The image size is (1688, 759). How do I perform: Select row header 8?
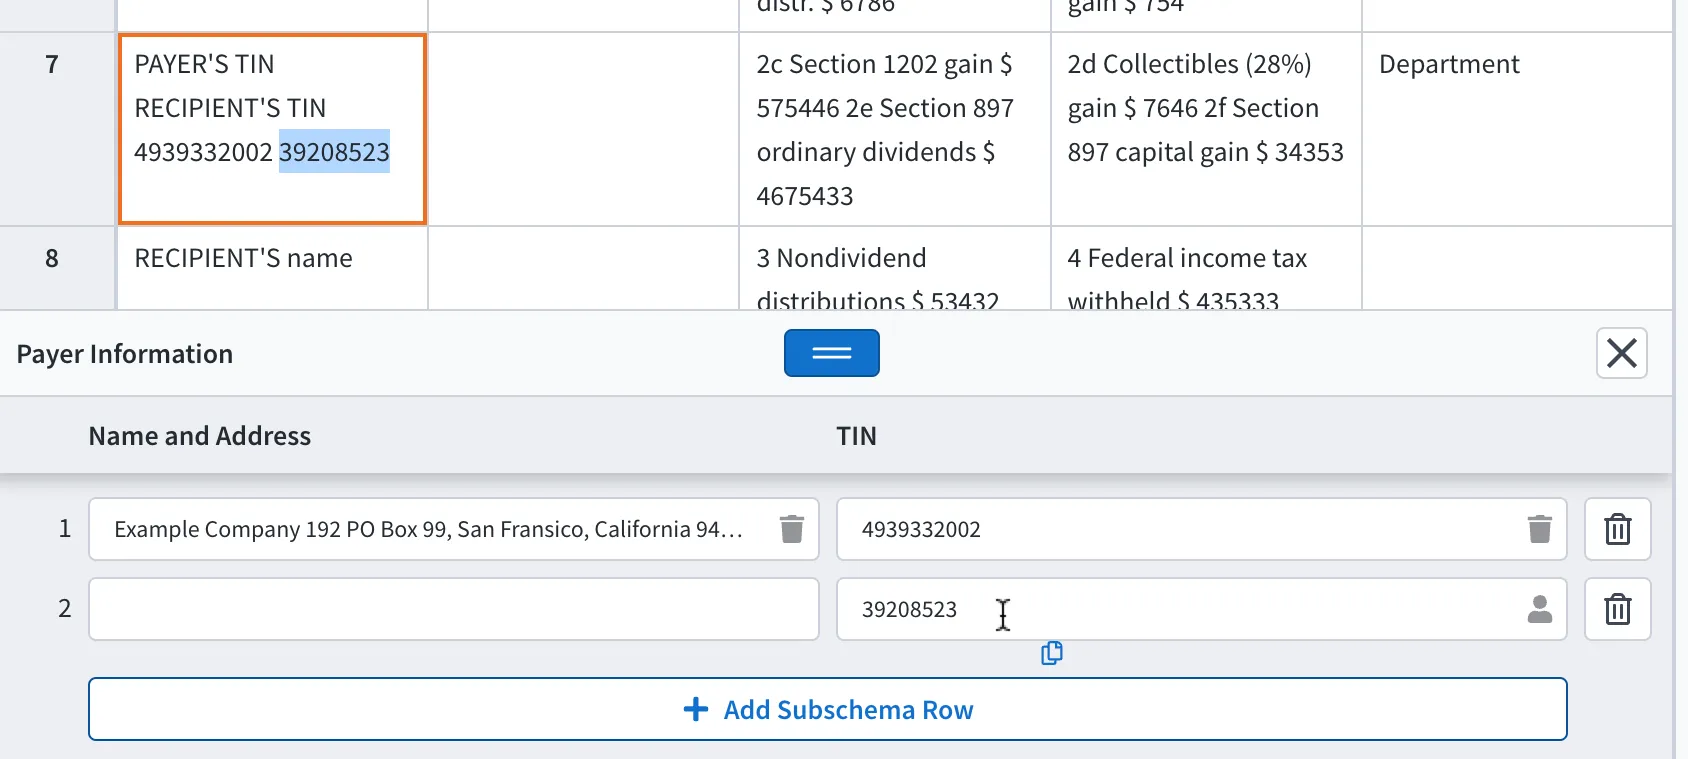(x=57, y=268)
